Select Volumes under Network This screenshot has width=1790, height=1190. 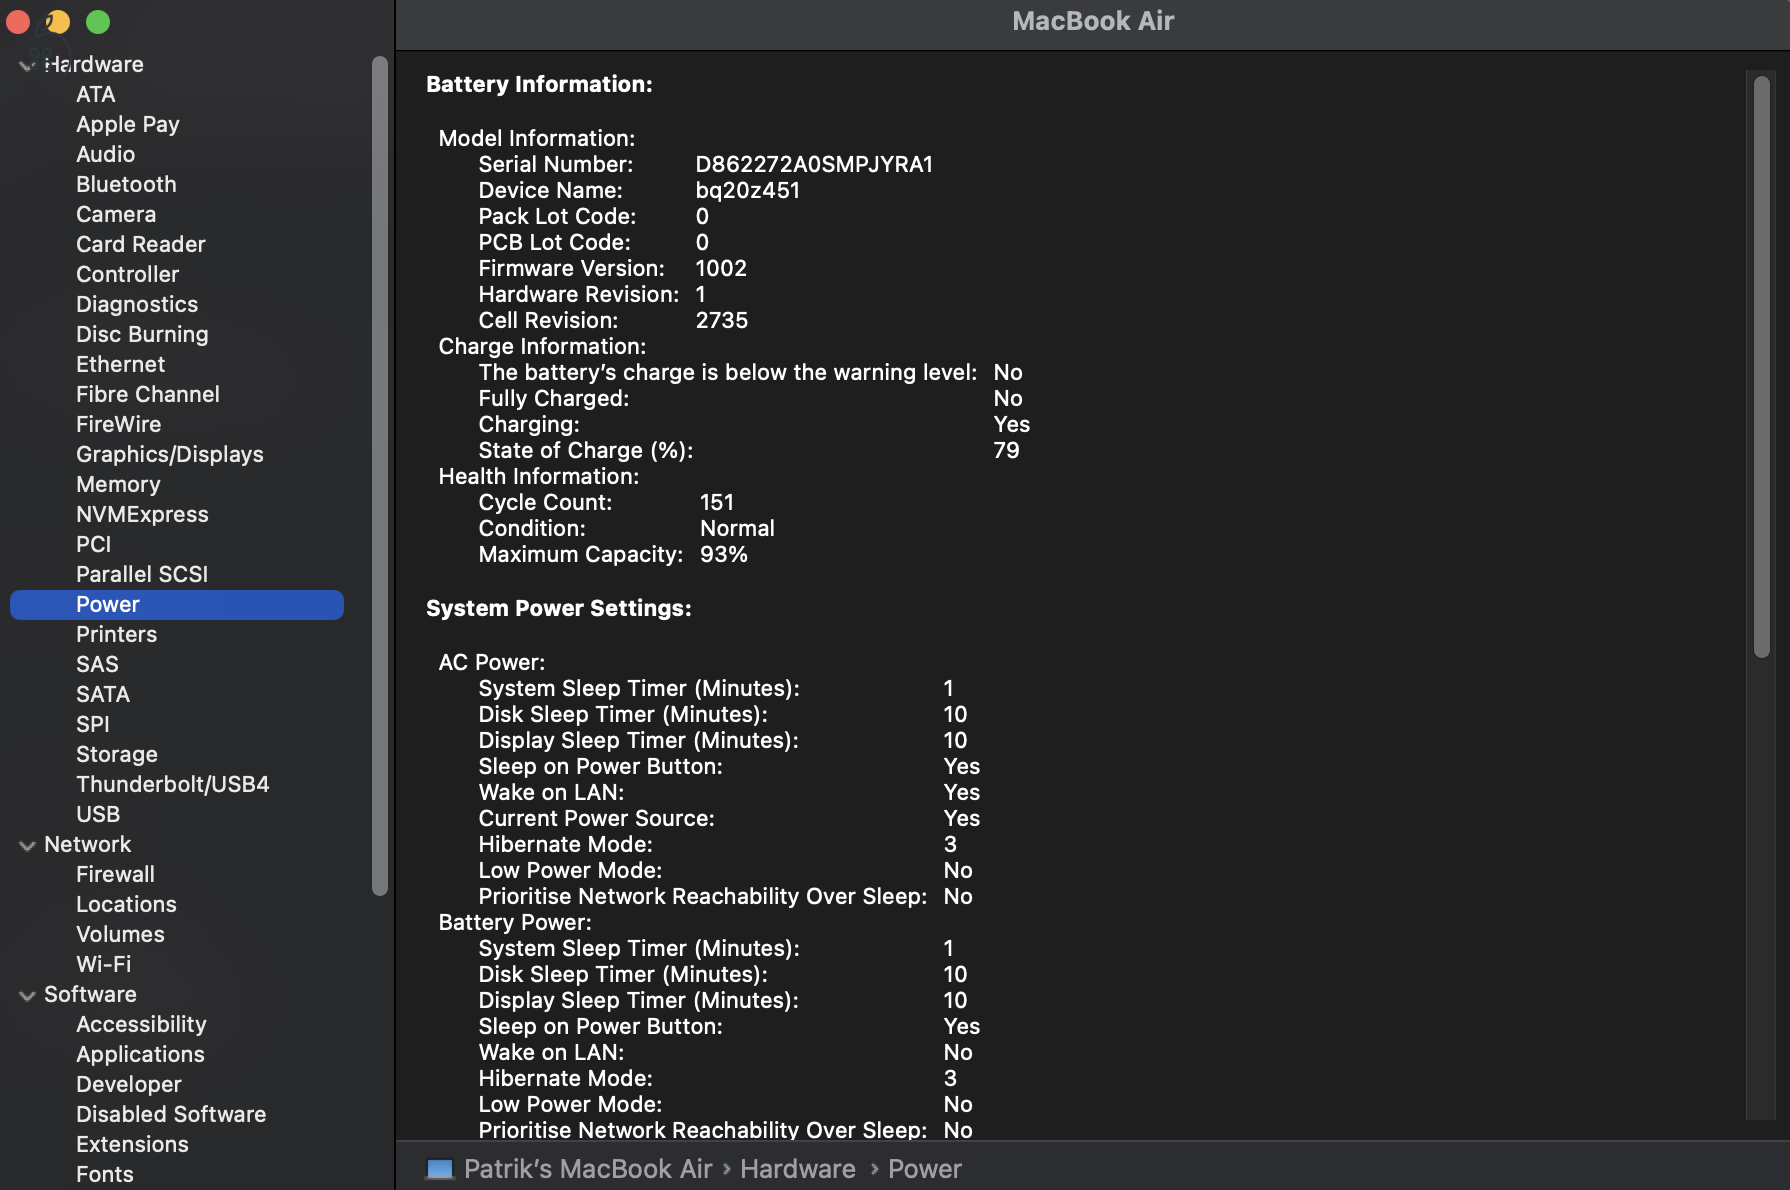coord(120,934)
